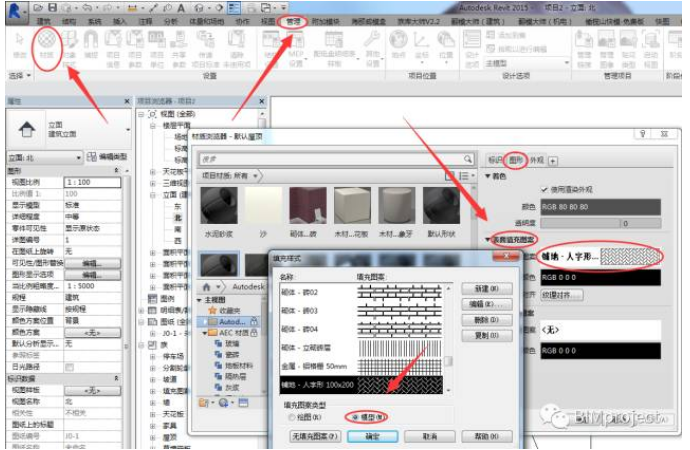This screenshot has width=690, height=450.
Task: Click the Duplicate (复制) button in Fill Patterns
Action: pos(487,336)
